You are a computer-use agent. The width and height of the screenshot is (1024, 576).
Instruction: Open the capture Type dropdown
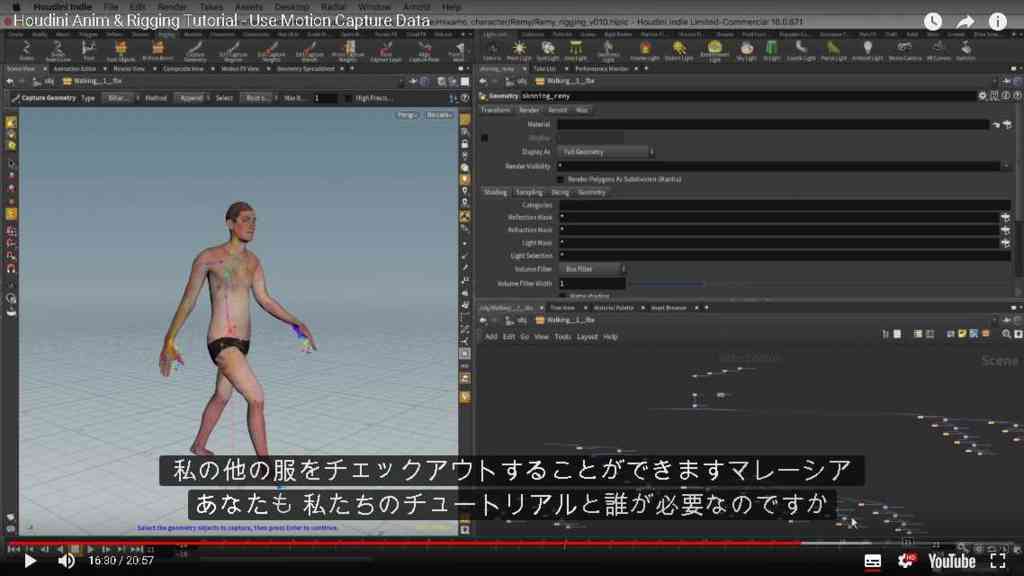click(x=118, y=98)
